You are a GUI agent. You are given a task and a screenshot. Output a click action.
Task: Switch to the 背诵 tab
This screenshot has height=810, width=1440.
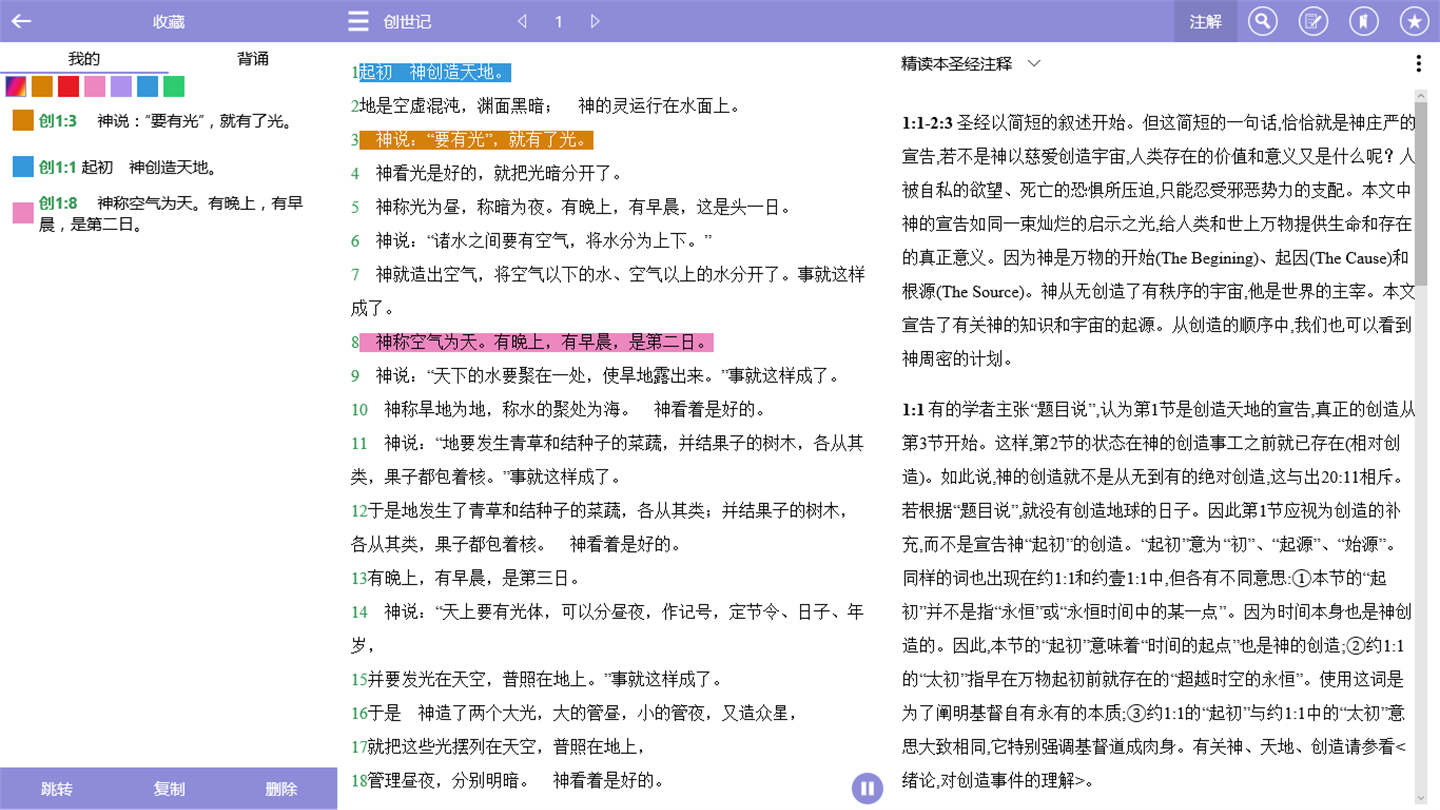[253, 59]
